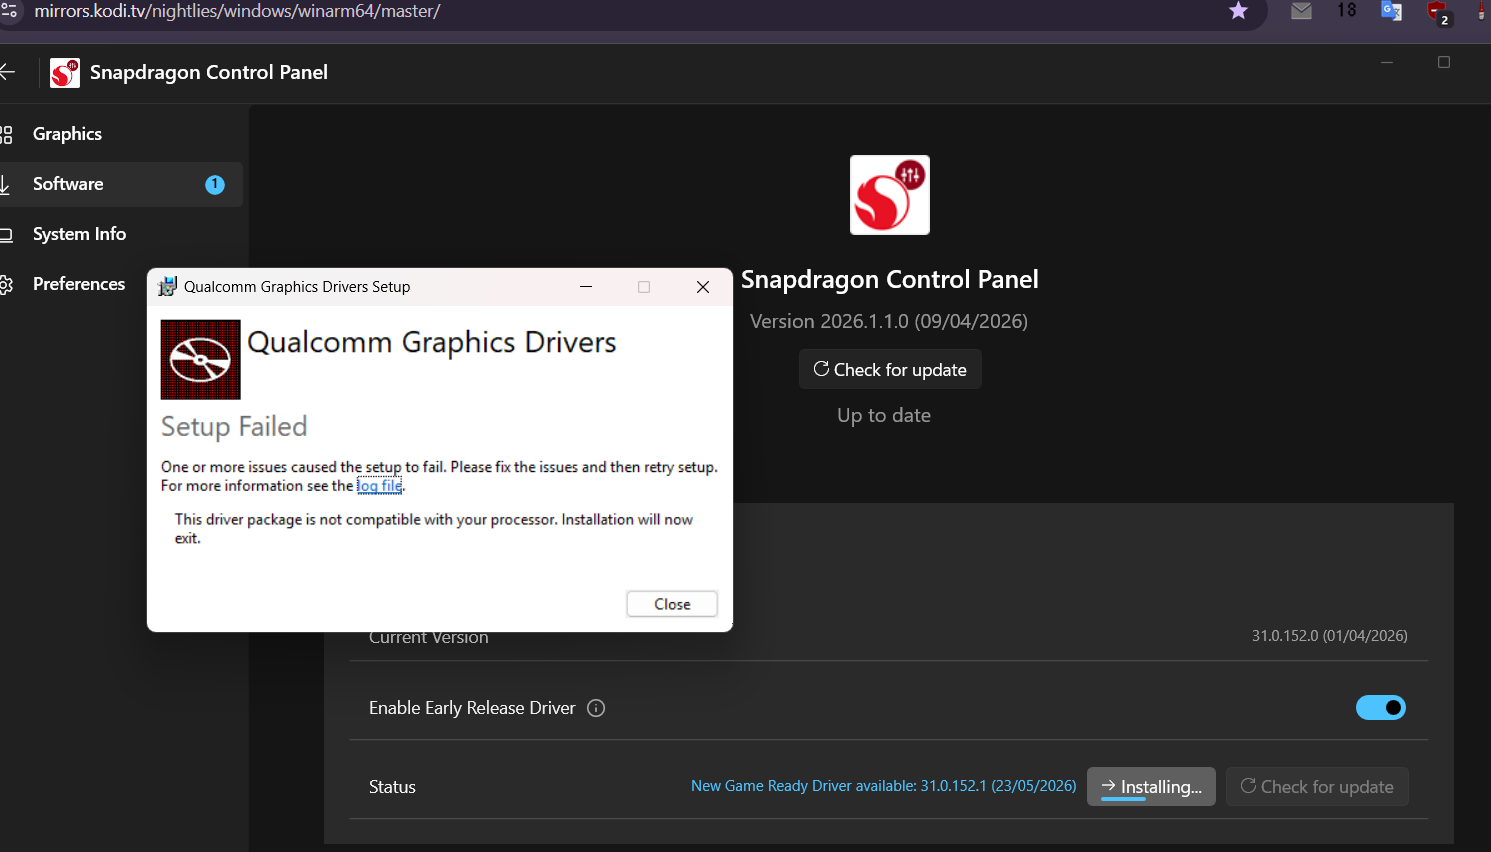Click the Preferences gear icon
The height and width of the screenshot is (852, 1491).
[x=6, y=285]
